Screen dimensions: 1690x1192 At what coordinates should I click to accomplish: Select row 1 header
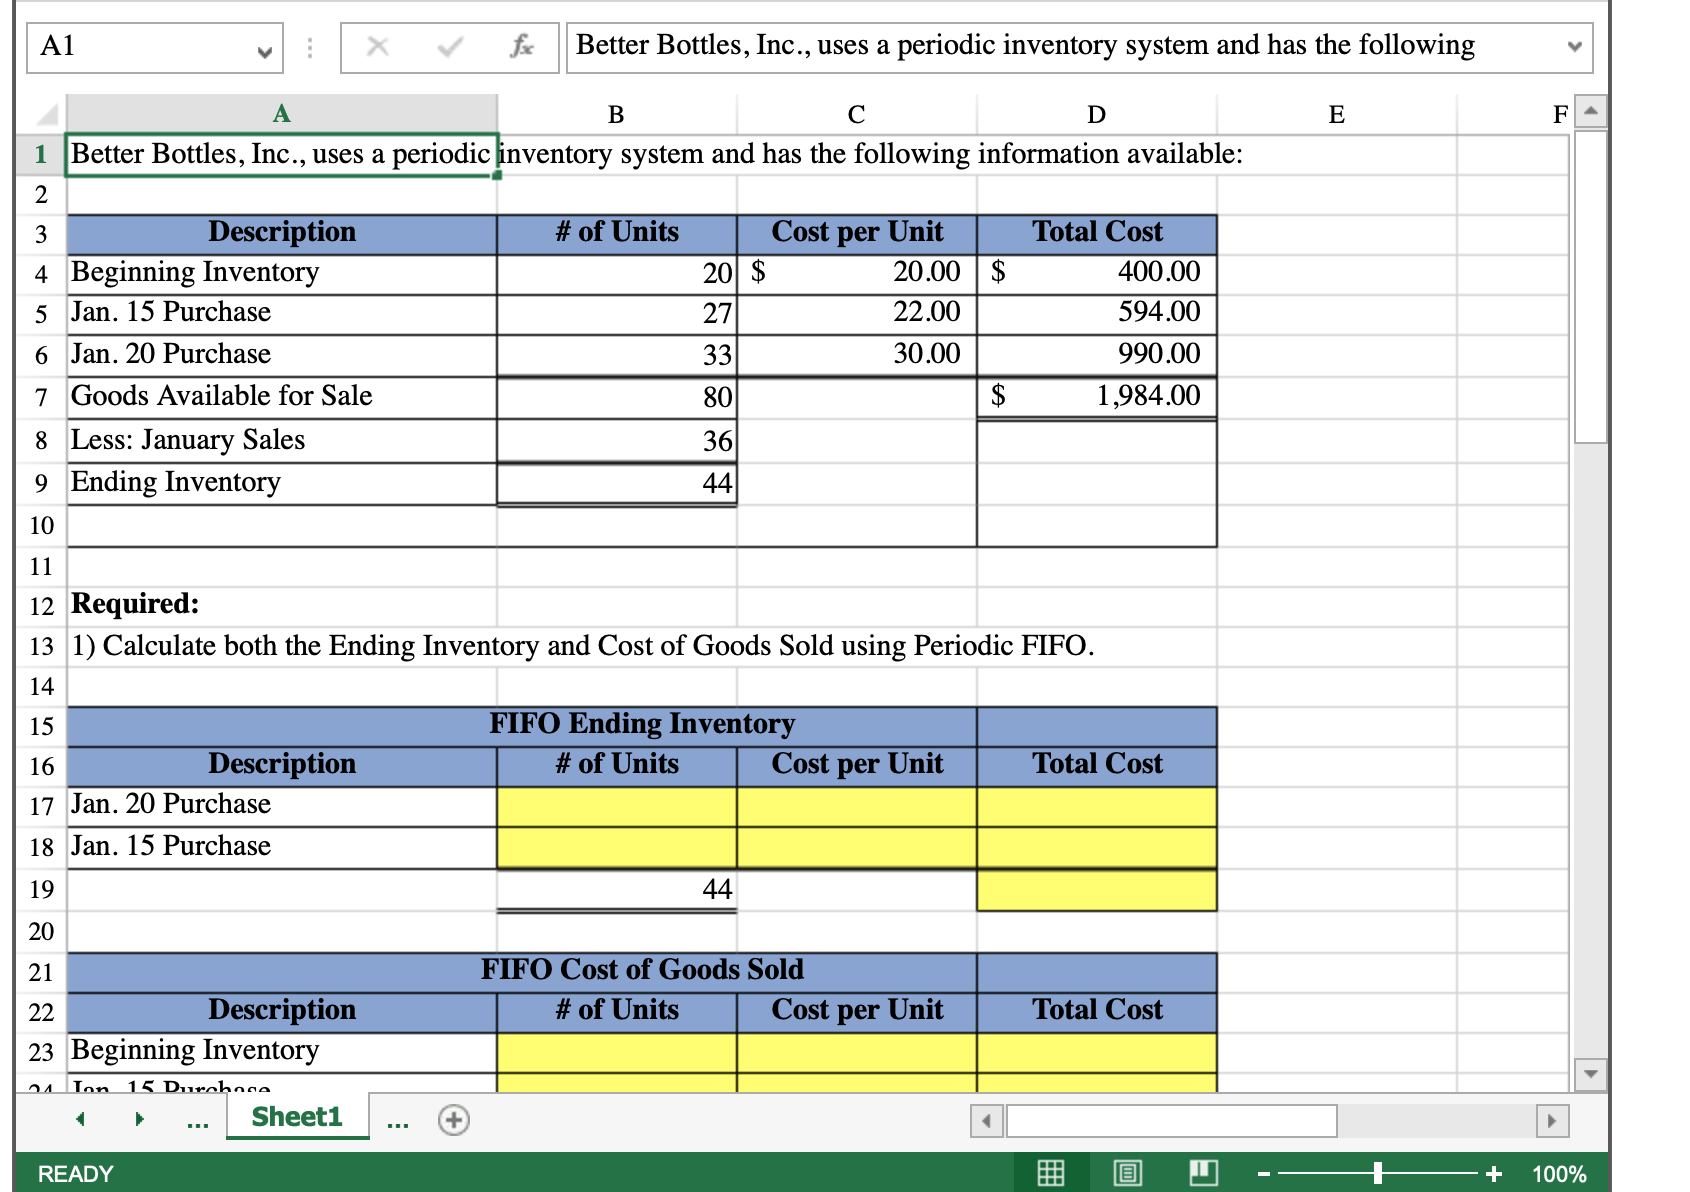41,155
